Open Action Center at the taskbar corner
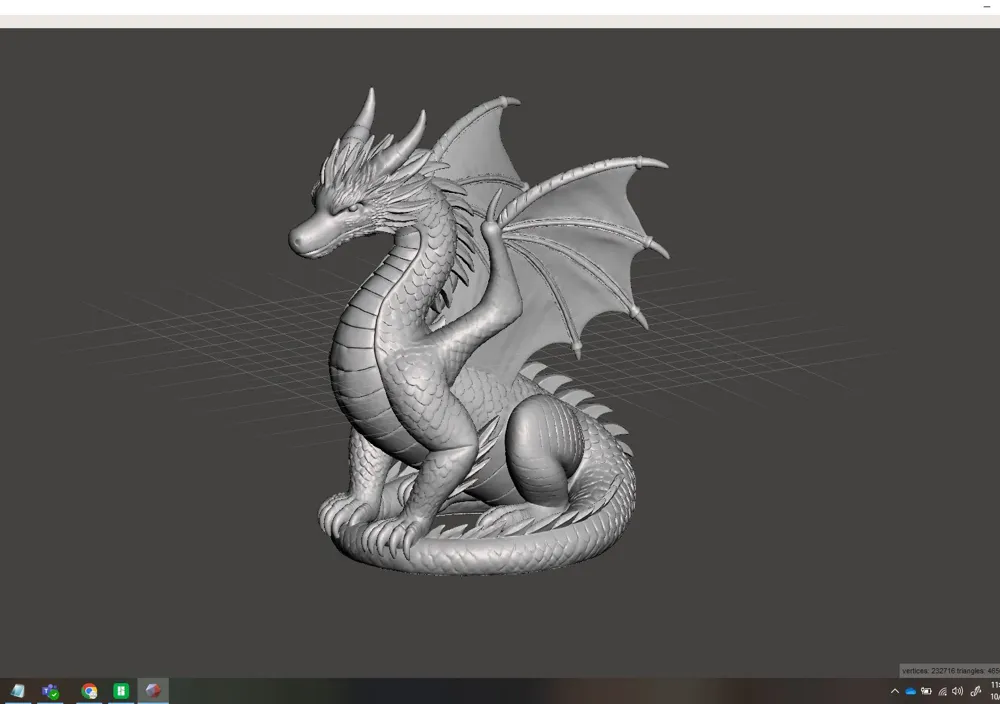Image resolution: width=1000 pixels, height=704 pixels. [x=998, y=690]
